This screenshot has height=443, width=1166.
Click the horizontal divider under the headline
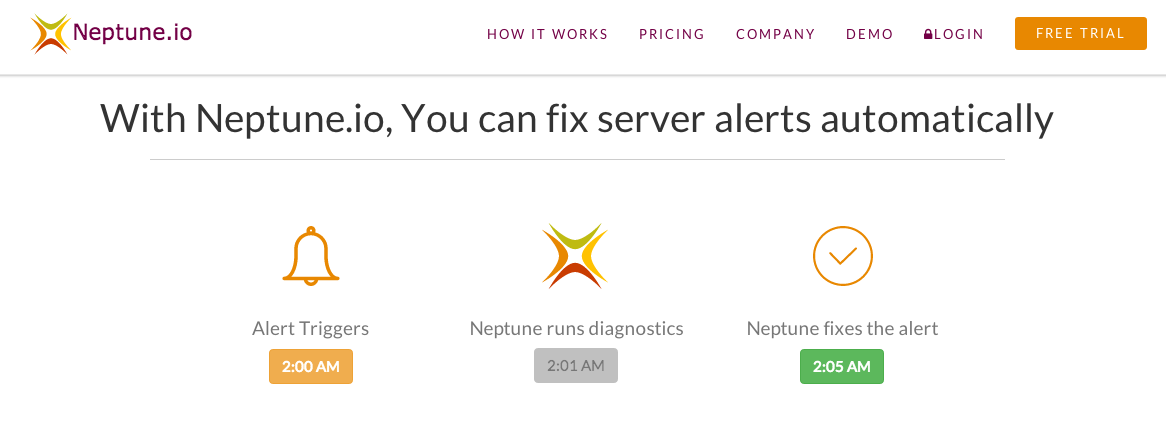pyautogui.click(x=577, y=159)
